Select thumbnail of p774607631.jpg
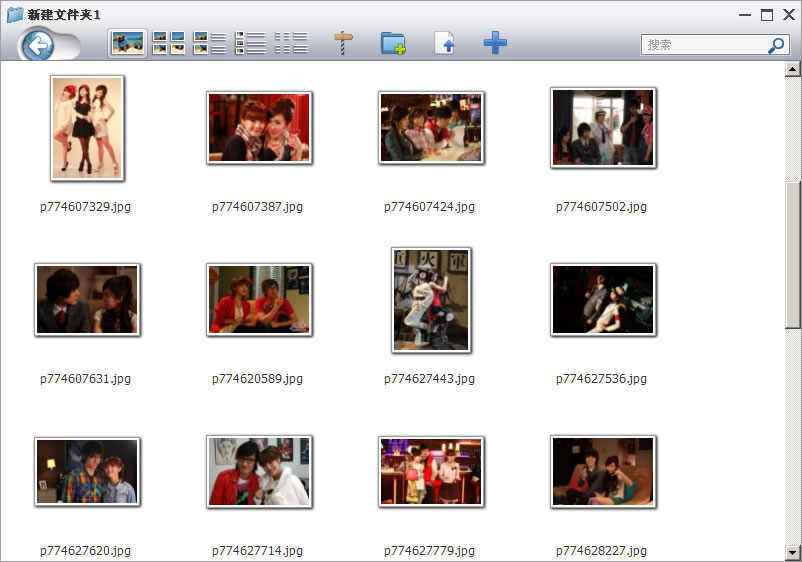802x562 pixels. click(x=87, y=300)
